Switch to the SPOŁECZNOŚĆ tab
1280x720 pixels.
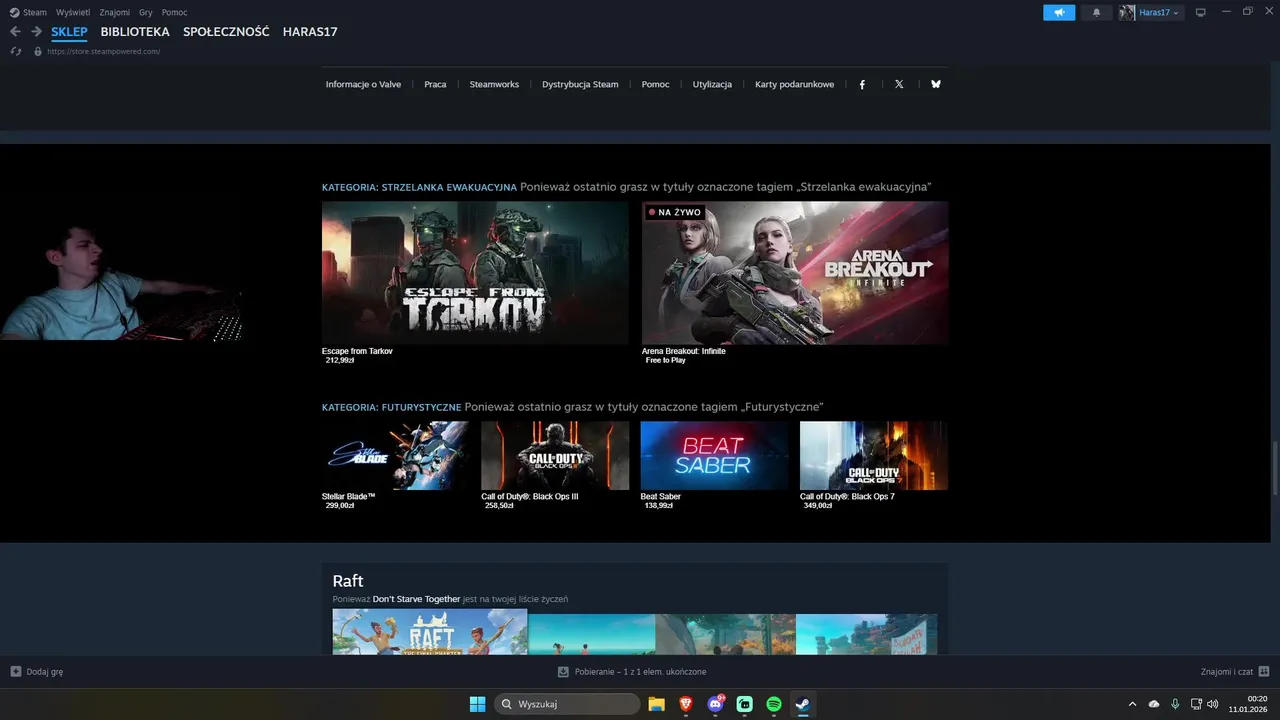(x=226, y=32)
